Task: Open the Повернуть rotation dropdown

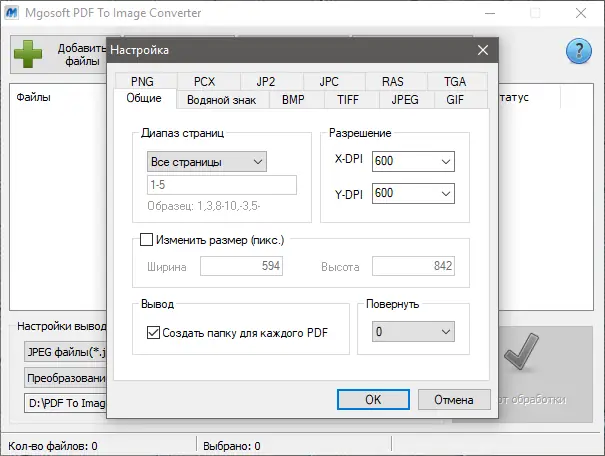Action: pyautogui.click(x=413, y=331)
